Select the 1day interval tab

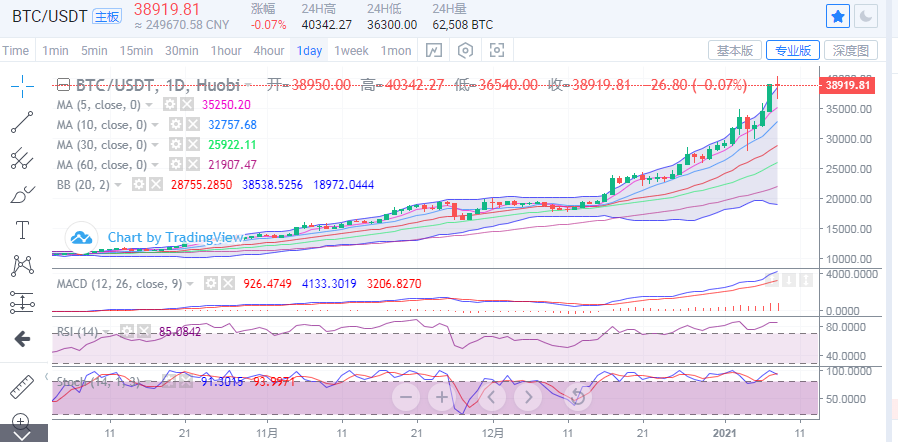pos(309,50)
